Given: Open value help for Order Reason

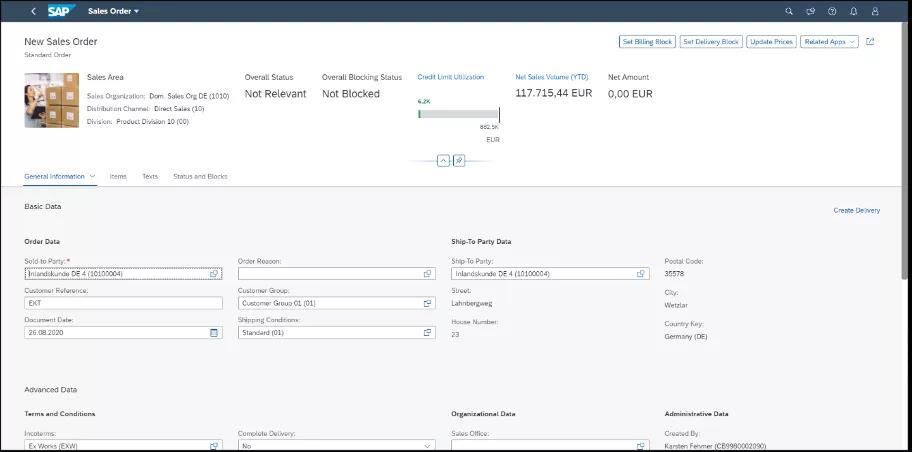Looking at the screenshot, I should pyautogui.click(x=428, y=273).
